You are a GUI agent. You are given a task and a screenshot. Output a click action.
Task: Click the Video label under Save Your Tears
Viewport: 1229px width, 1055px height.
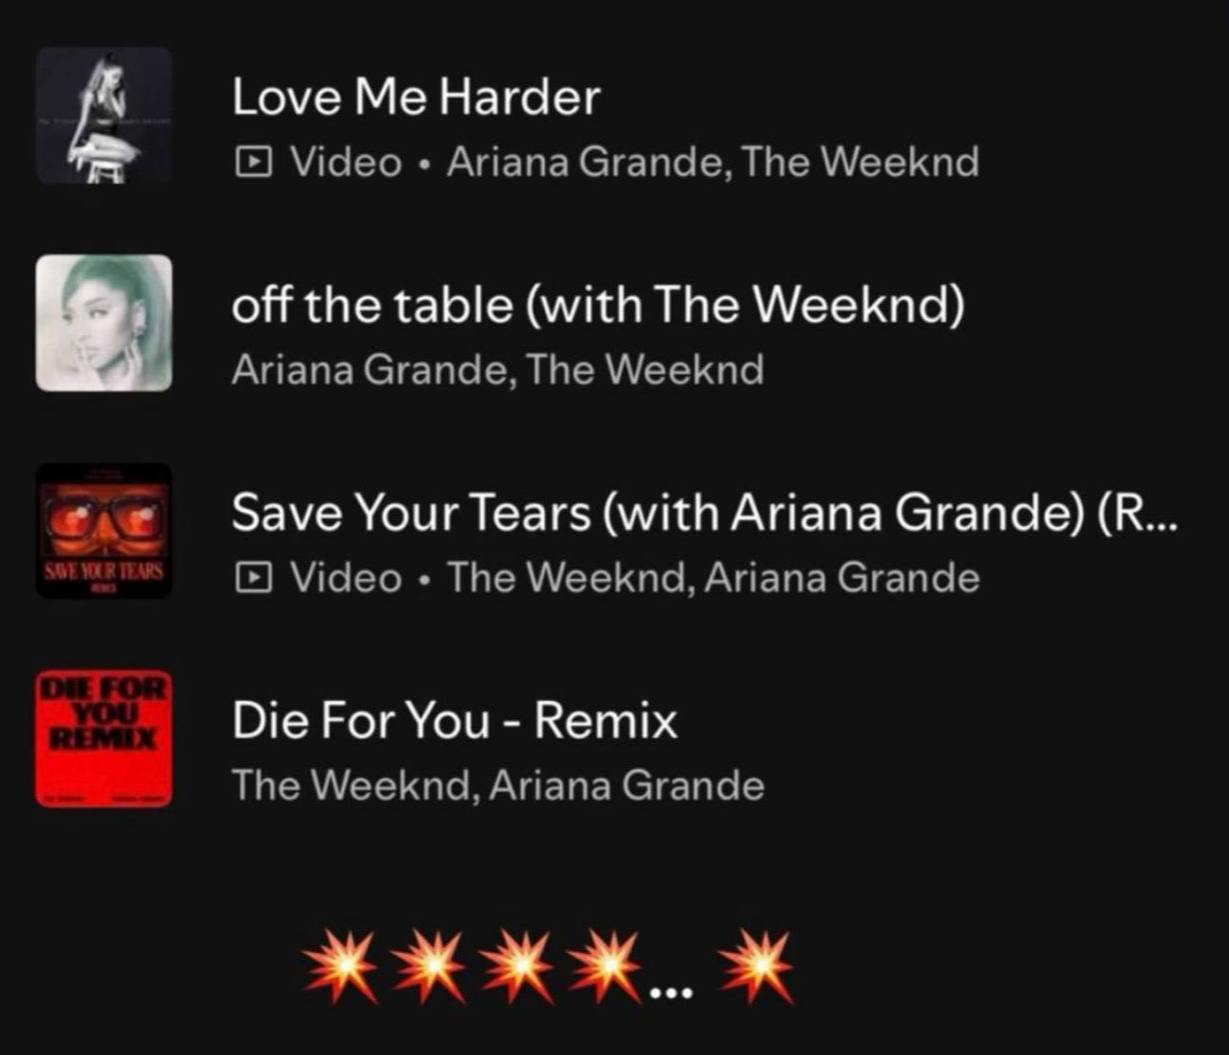pyautogui.click(x=346, y=577)
